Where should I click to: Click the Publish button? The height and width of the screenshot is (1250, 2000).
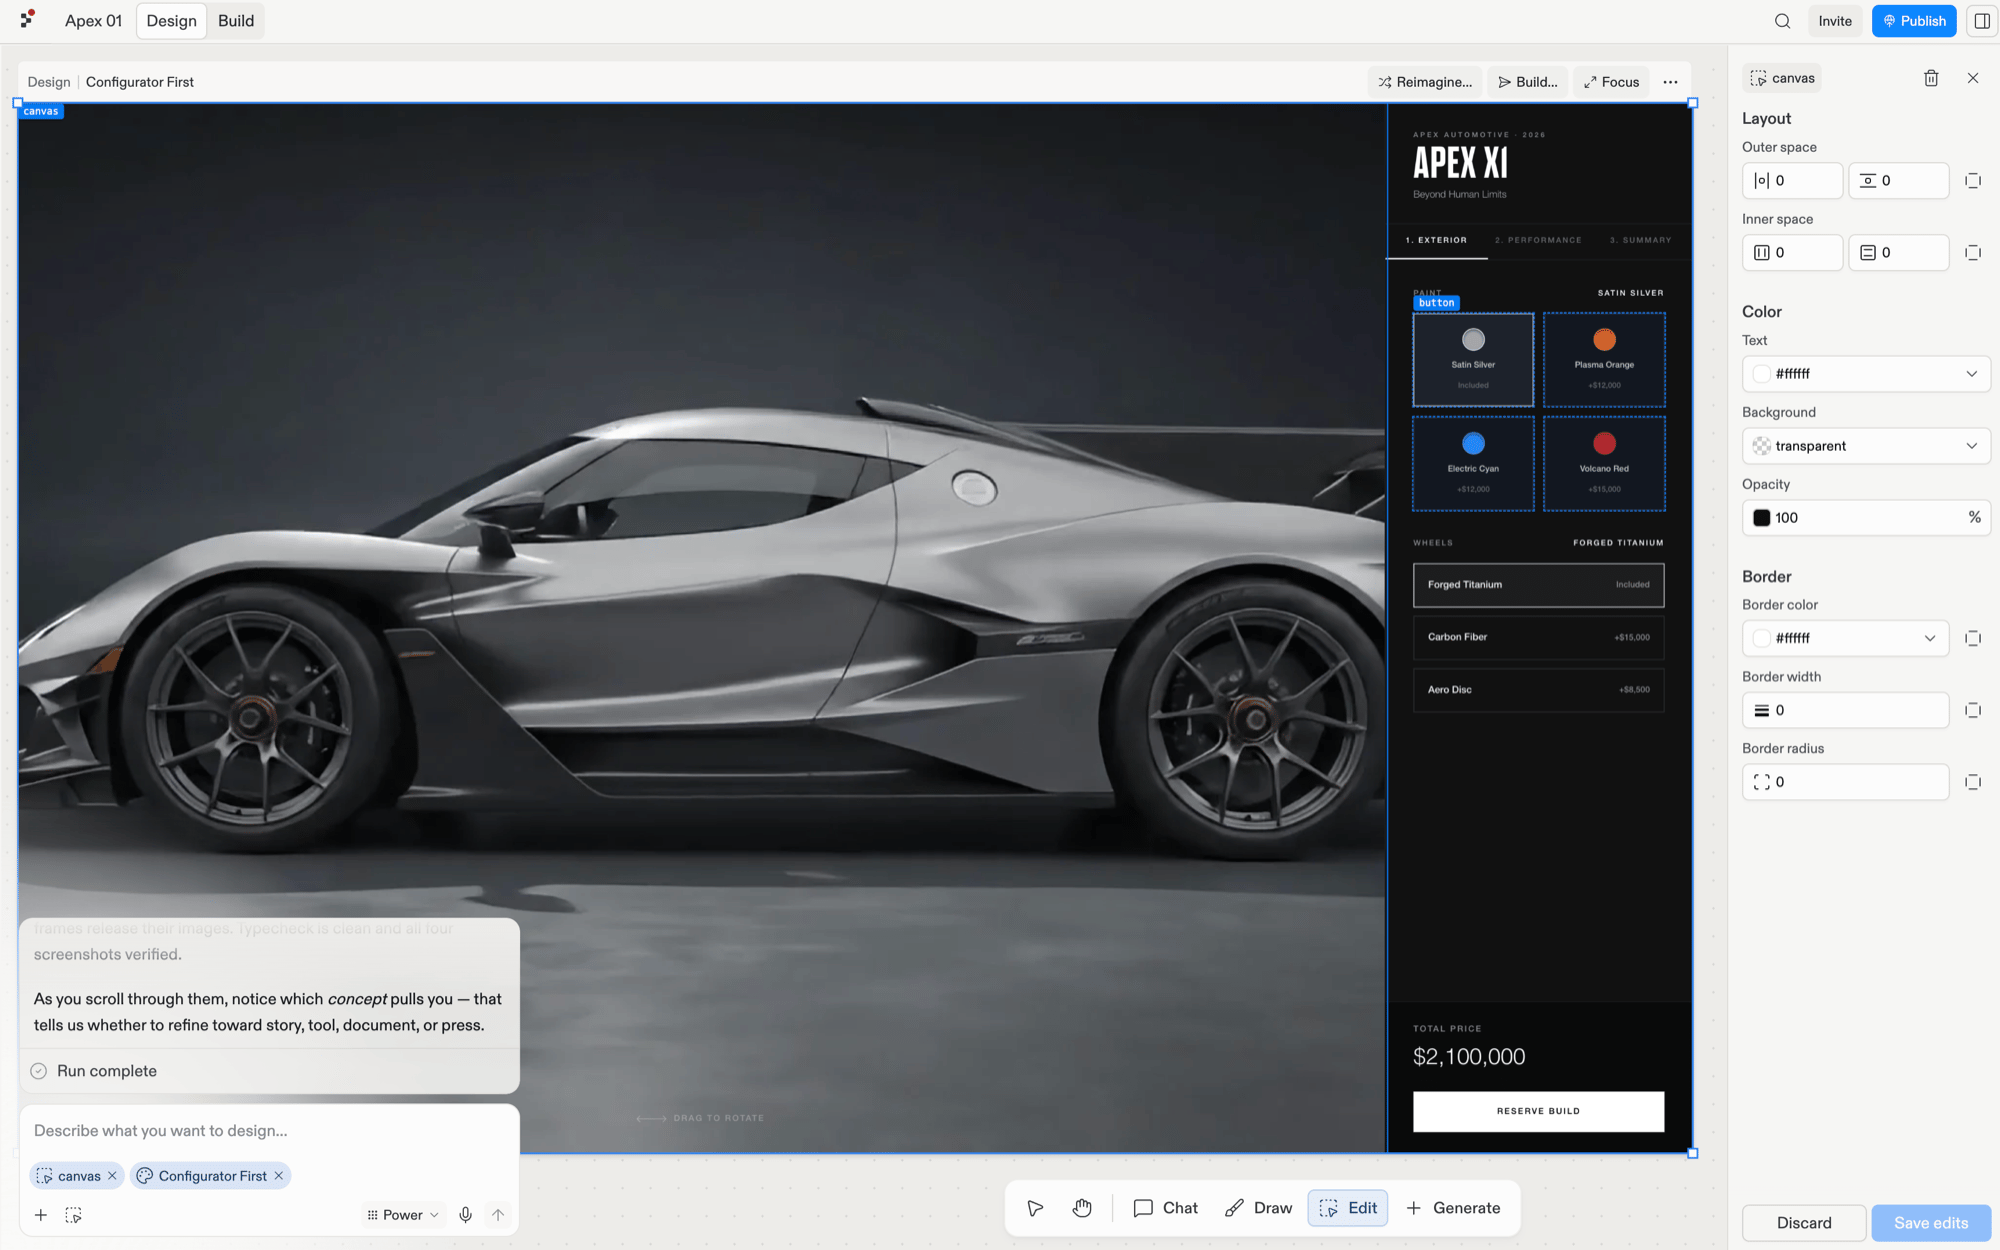pos(1914,21)
